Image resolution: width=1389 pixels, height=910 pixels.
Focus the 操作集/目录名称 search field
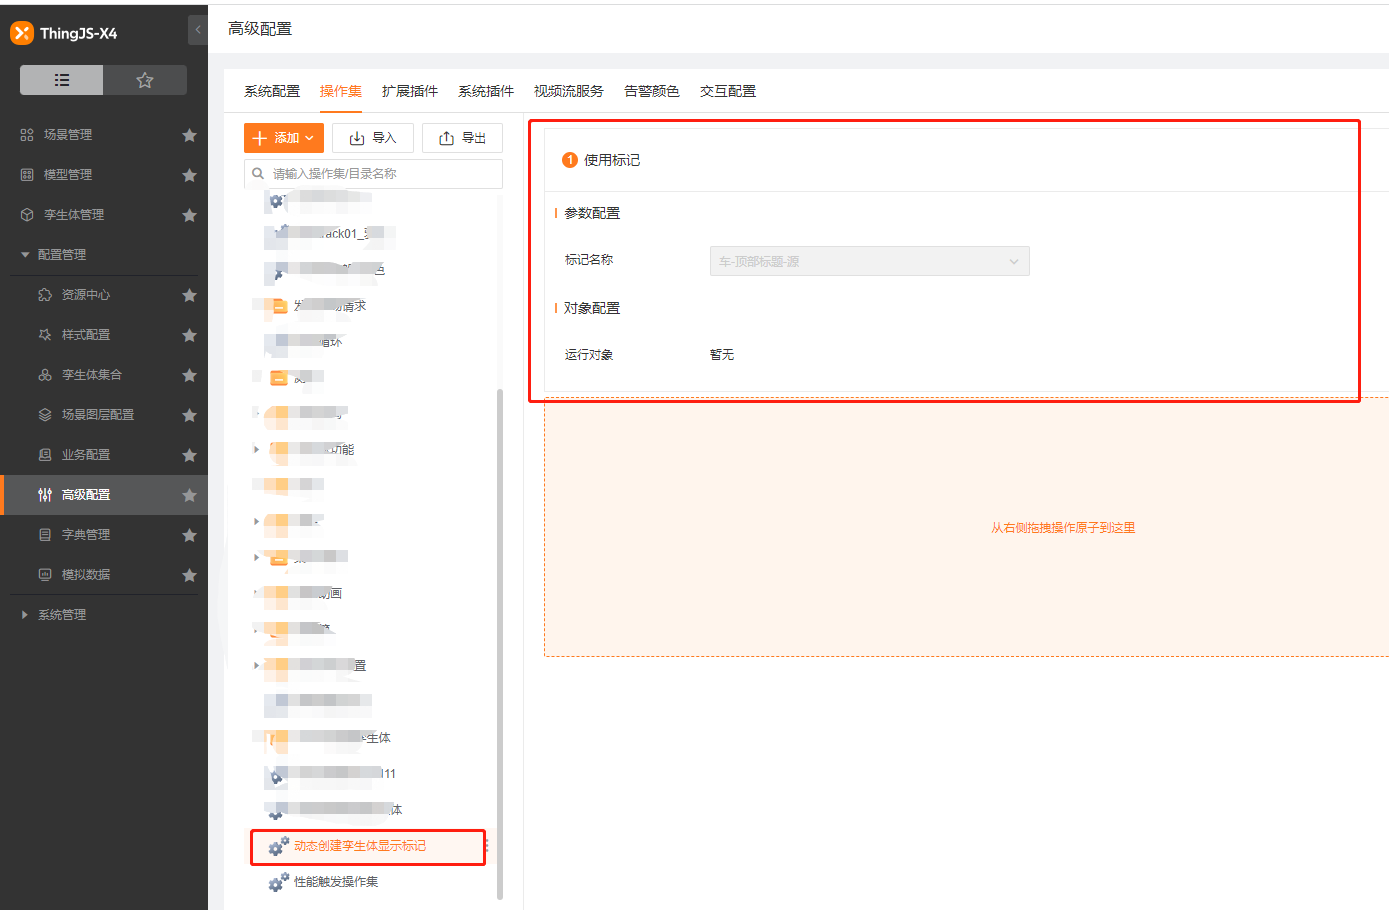pyautogui.click(x=373, y=174)
